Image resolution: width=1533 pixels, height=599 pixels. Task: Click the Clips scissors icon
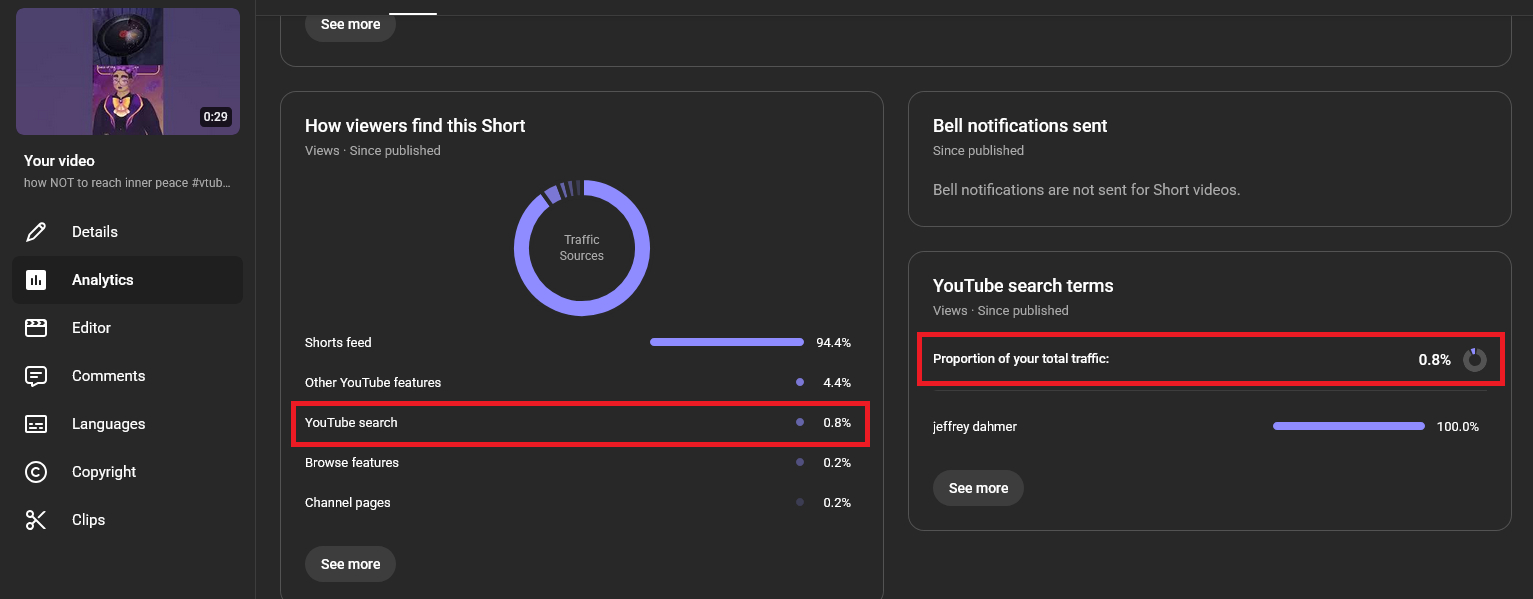pos(36,520)
